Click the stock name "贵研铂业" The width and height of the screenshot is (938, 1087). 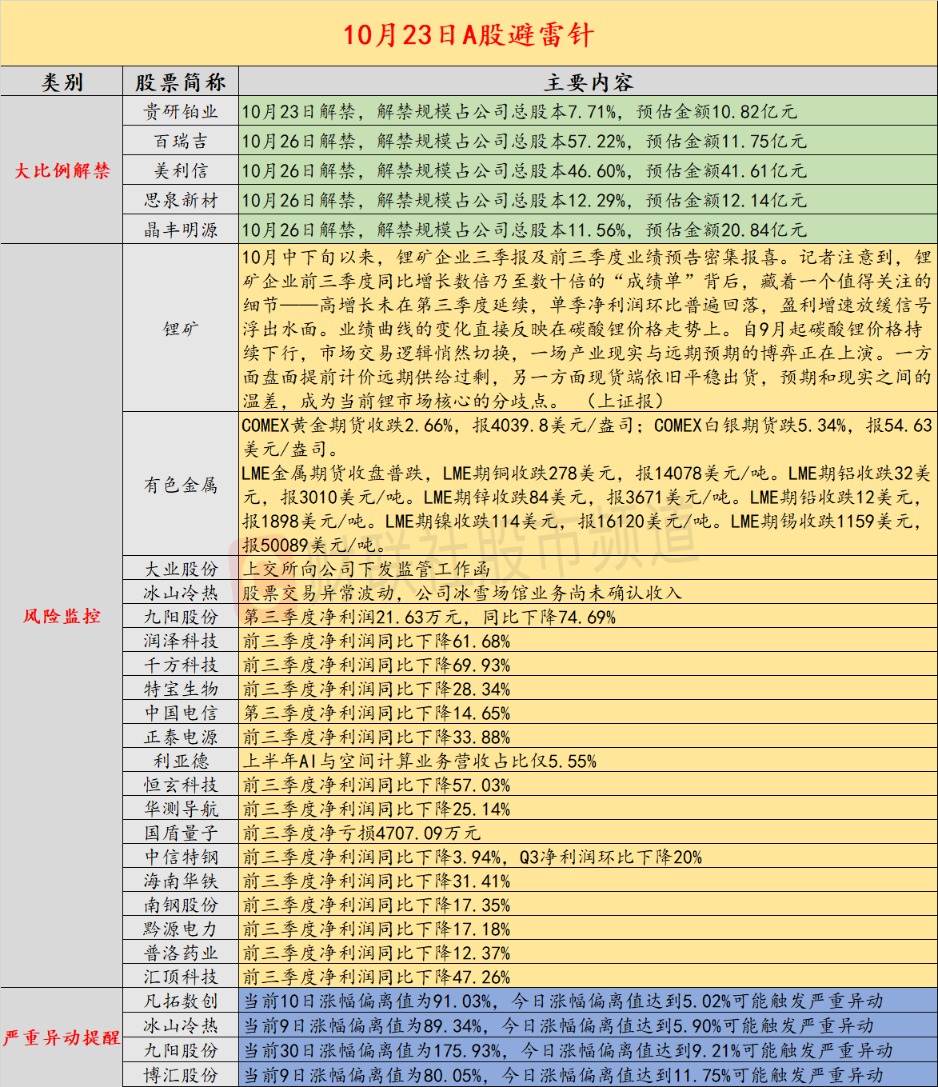[x=180, y=111]
